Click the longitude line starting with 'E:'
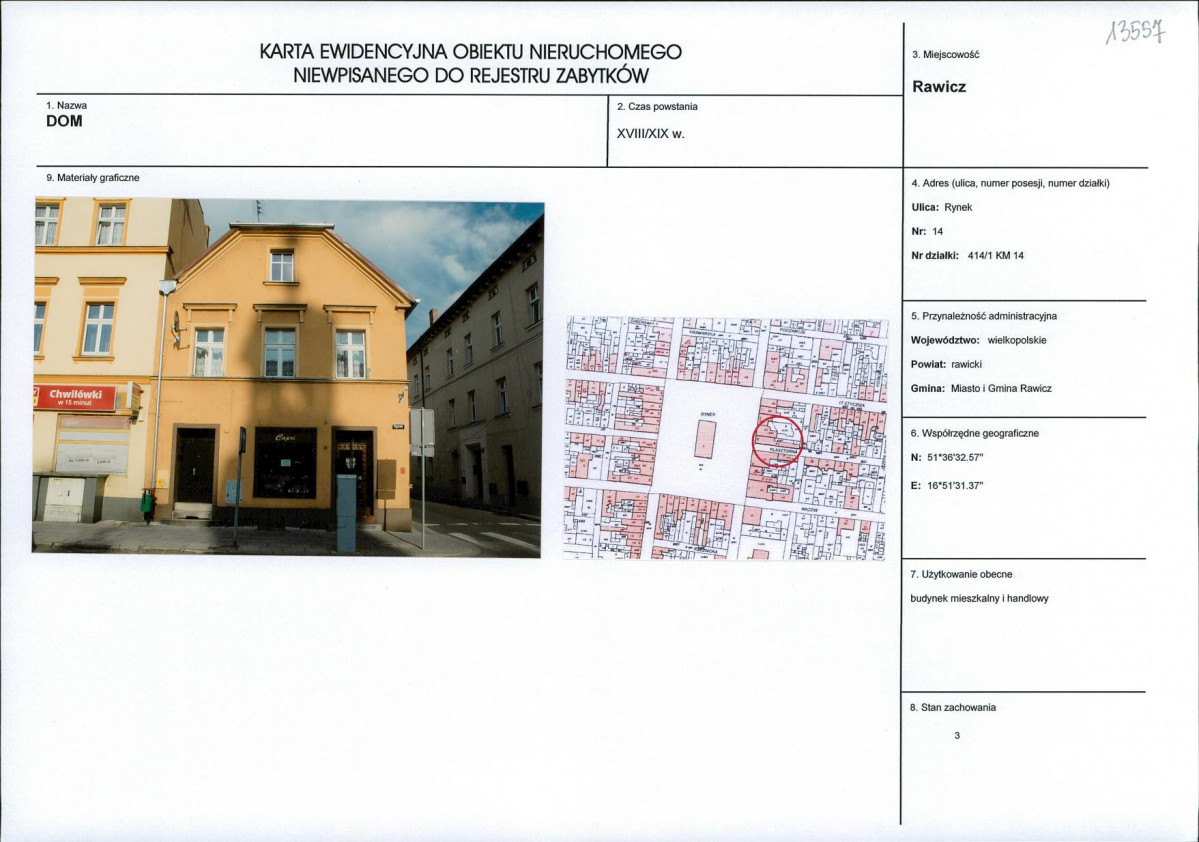This screenshot has height=842, width=1199. click(947, 485)
